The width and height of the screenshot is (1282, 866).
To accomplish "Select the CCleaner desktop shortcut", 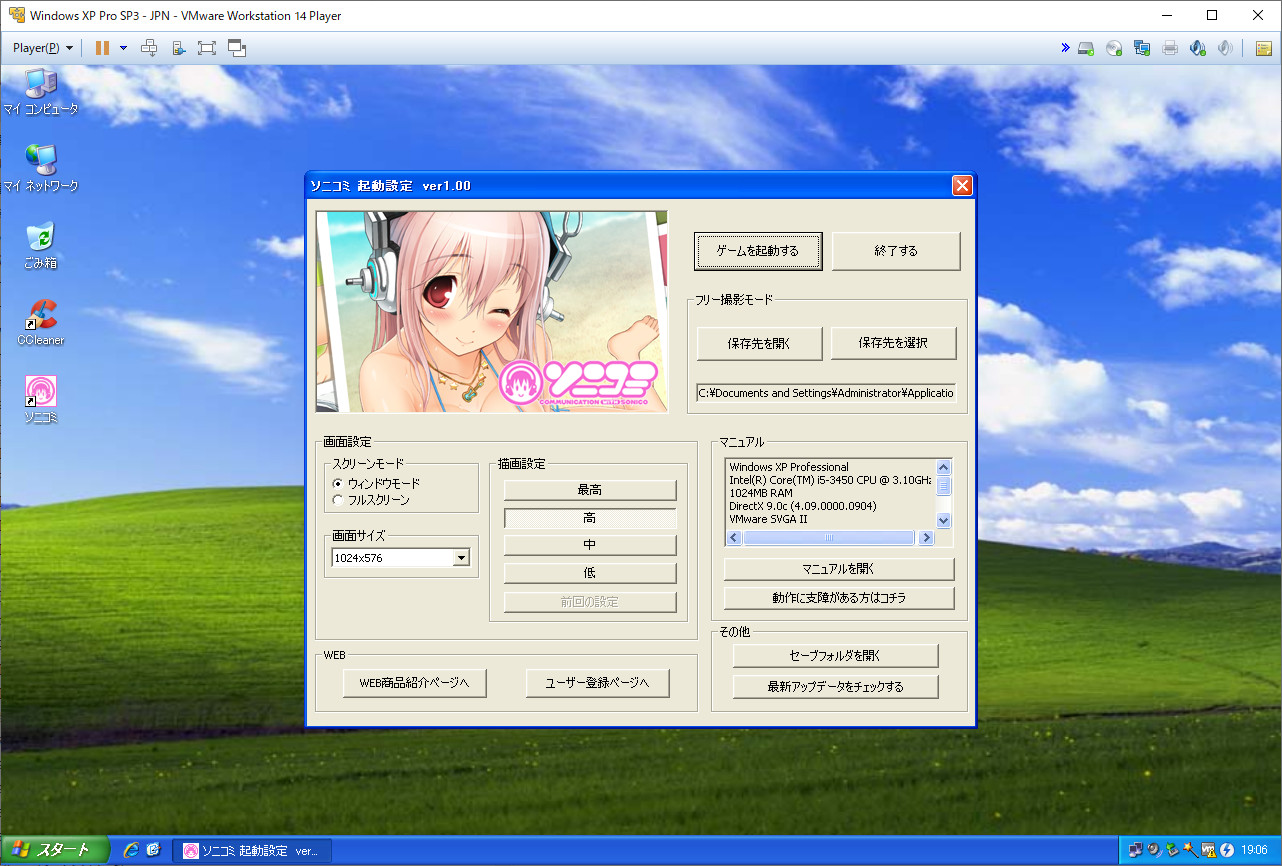I will click(x=40, y=322).
